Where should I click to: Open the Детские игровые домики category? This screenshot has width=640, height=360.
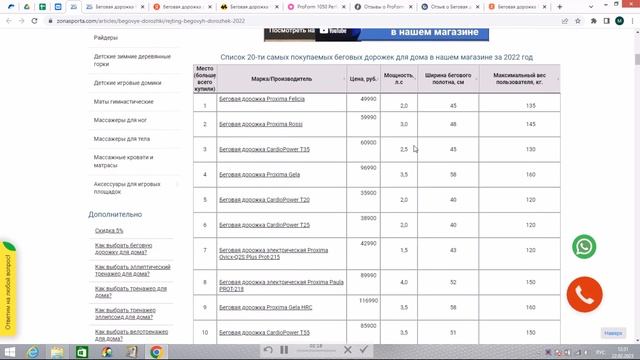click(127, 83)
